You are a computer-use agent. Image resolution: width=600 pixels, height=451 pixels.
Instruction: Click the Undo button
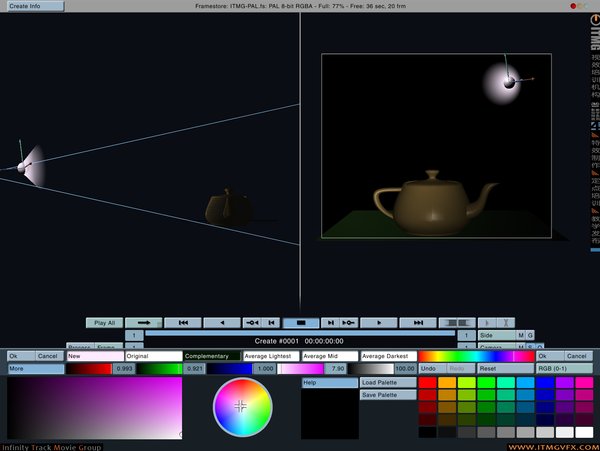click(x=433, y=369)
